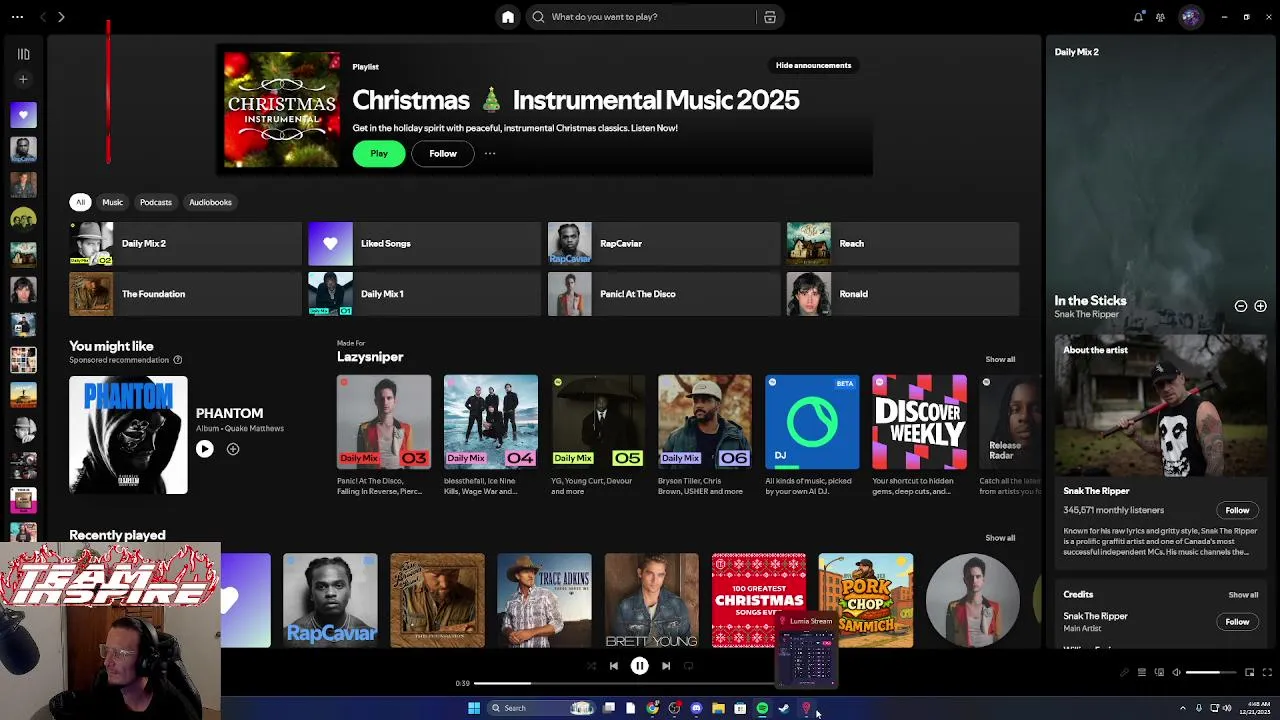This screenshot has width=1280, height=720.
Task: Open RapCaviar playlist in the sidebar
Action: tap(23, 149)
